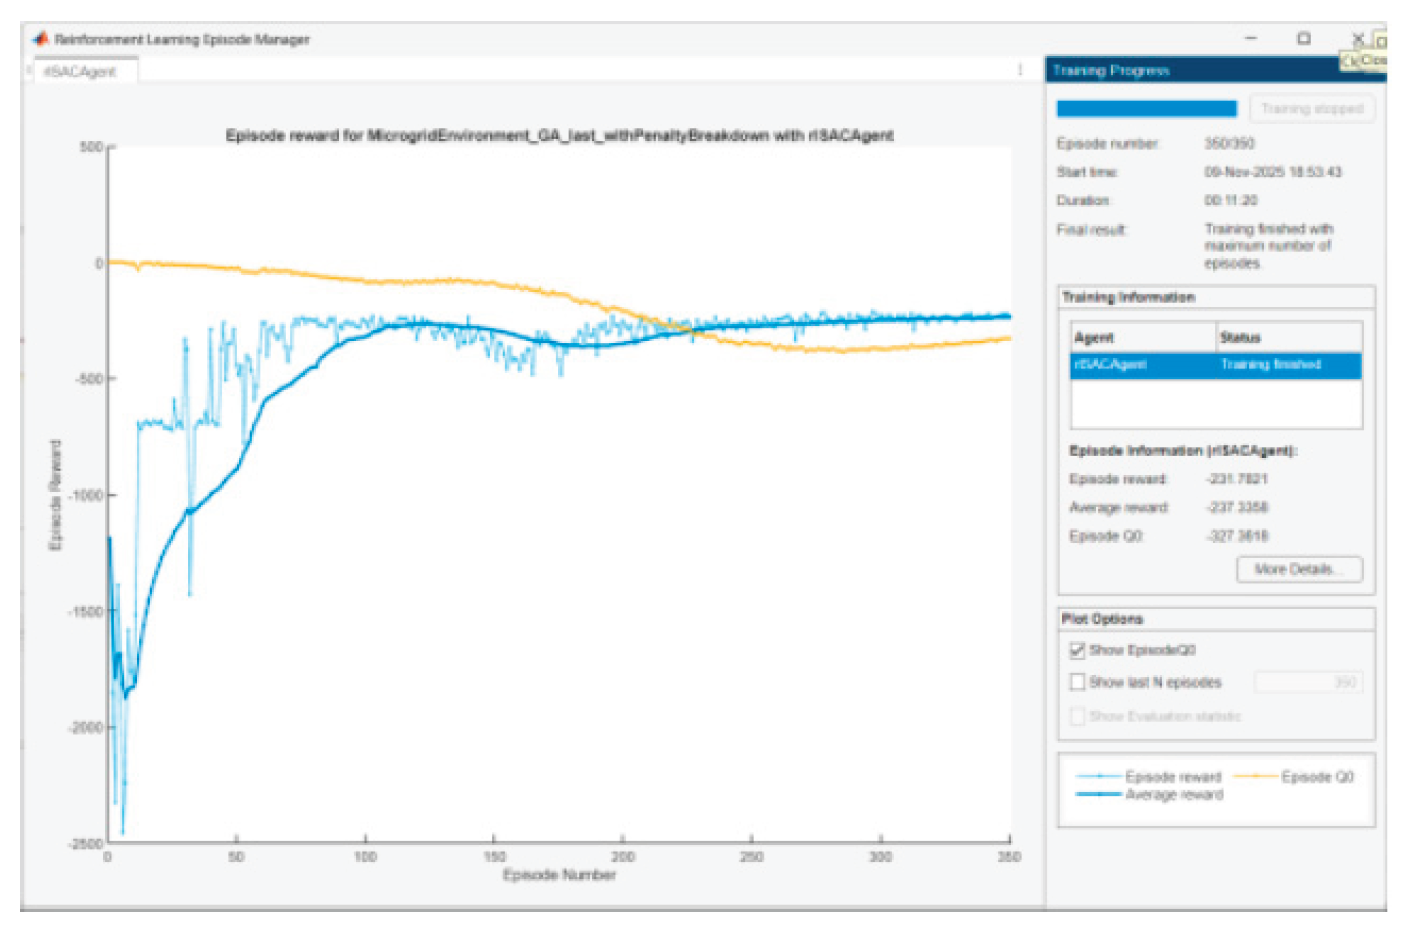Click the left arrow before the rlSACAgent tab
The width and height of the screenshot is (1402, 932).
tap(28, 69)
